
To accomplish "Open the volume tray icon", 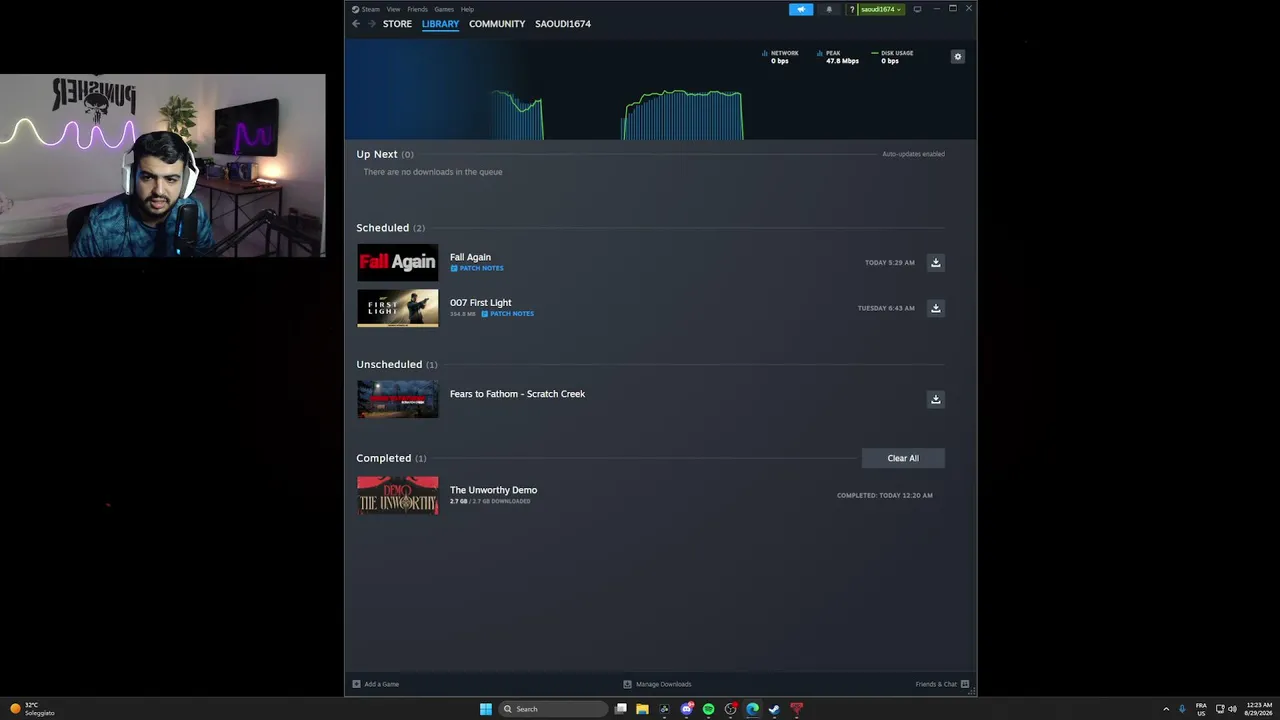I will (x=1232, y=709).
